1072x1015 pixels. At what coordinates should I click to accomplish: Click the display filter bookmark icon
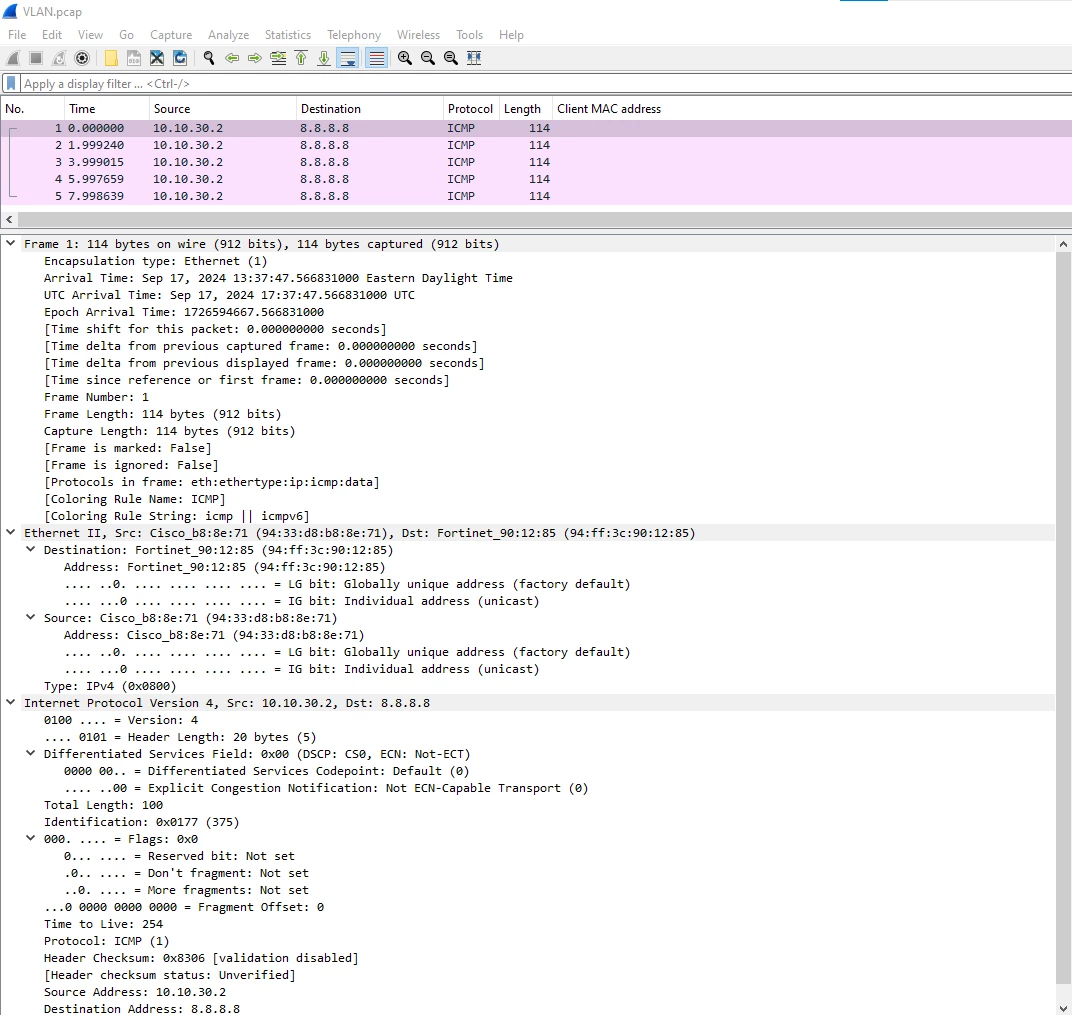(11, 83)
